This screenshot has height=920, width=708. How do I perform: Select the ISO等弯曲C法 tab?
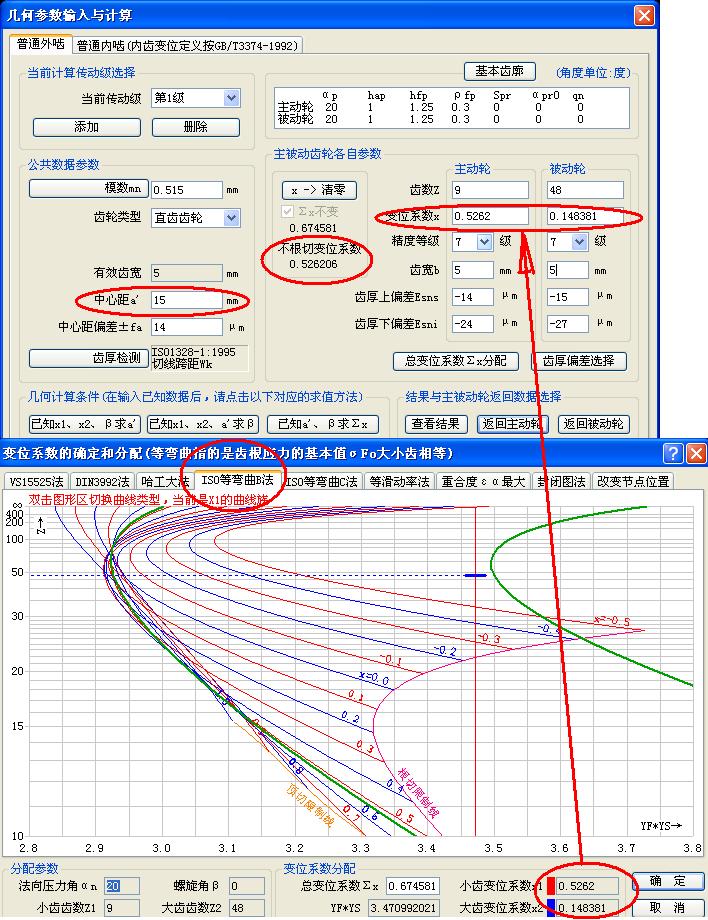pyautogui.click(x=321, y=482)
